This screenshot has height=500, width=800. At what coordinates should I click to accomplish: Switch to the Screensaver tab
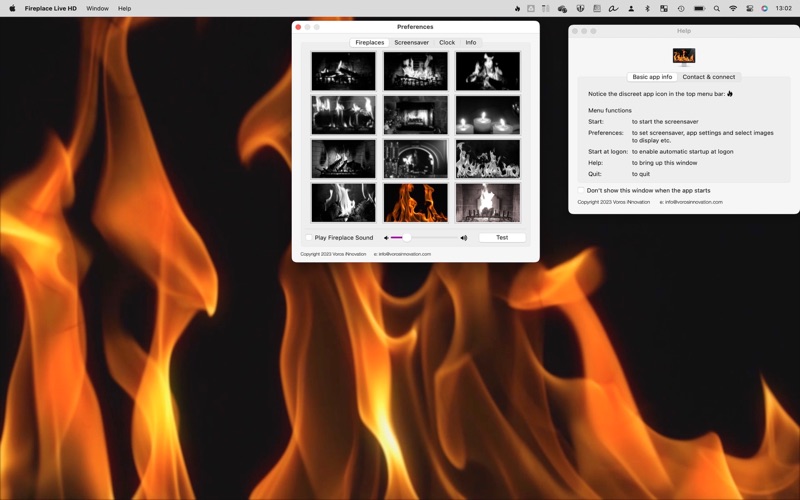pos(411,43)
